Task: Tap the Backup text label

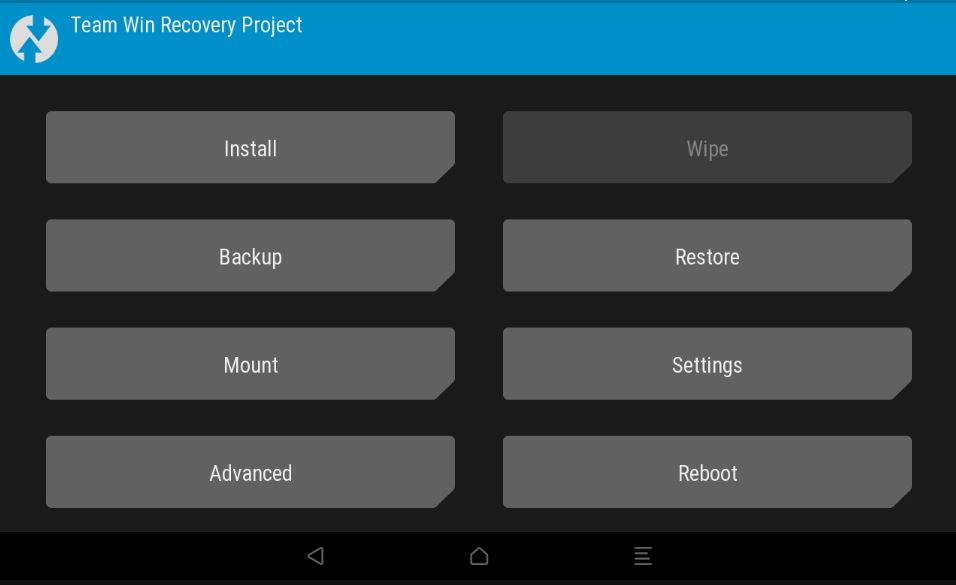Action: click(251, 257)
